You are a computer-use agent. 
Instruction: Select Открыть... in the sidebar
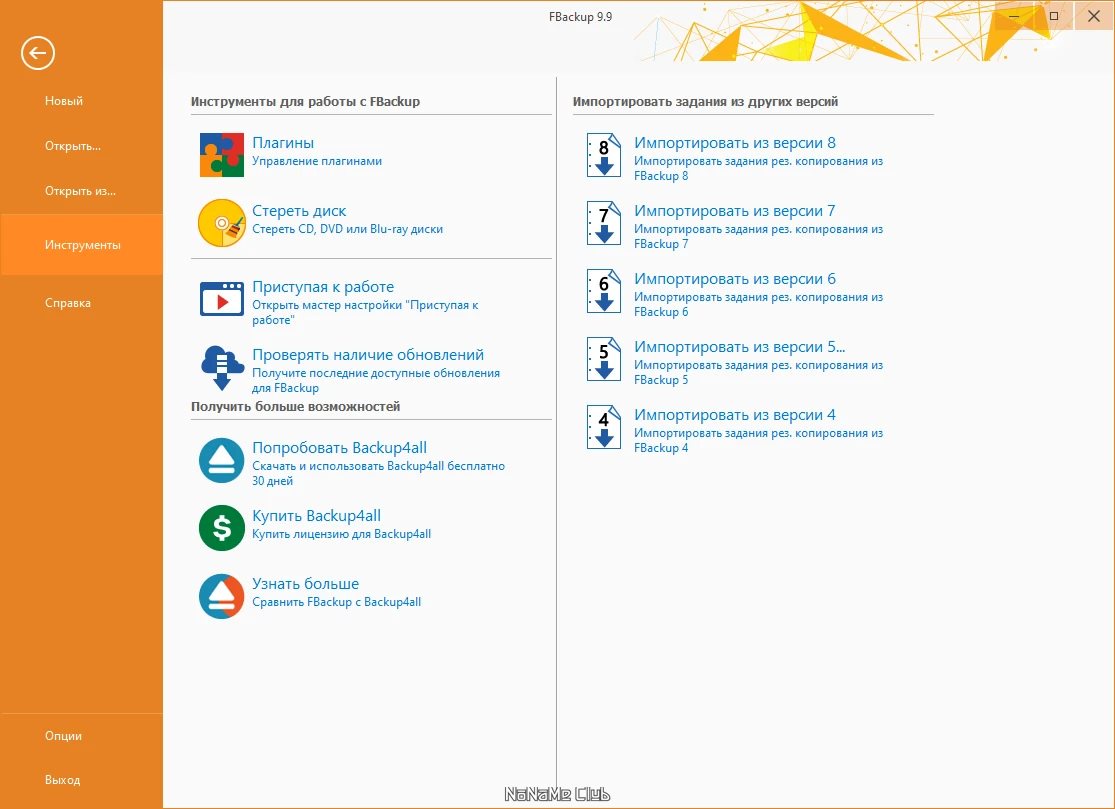(73, 146)
